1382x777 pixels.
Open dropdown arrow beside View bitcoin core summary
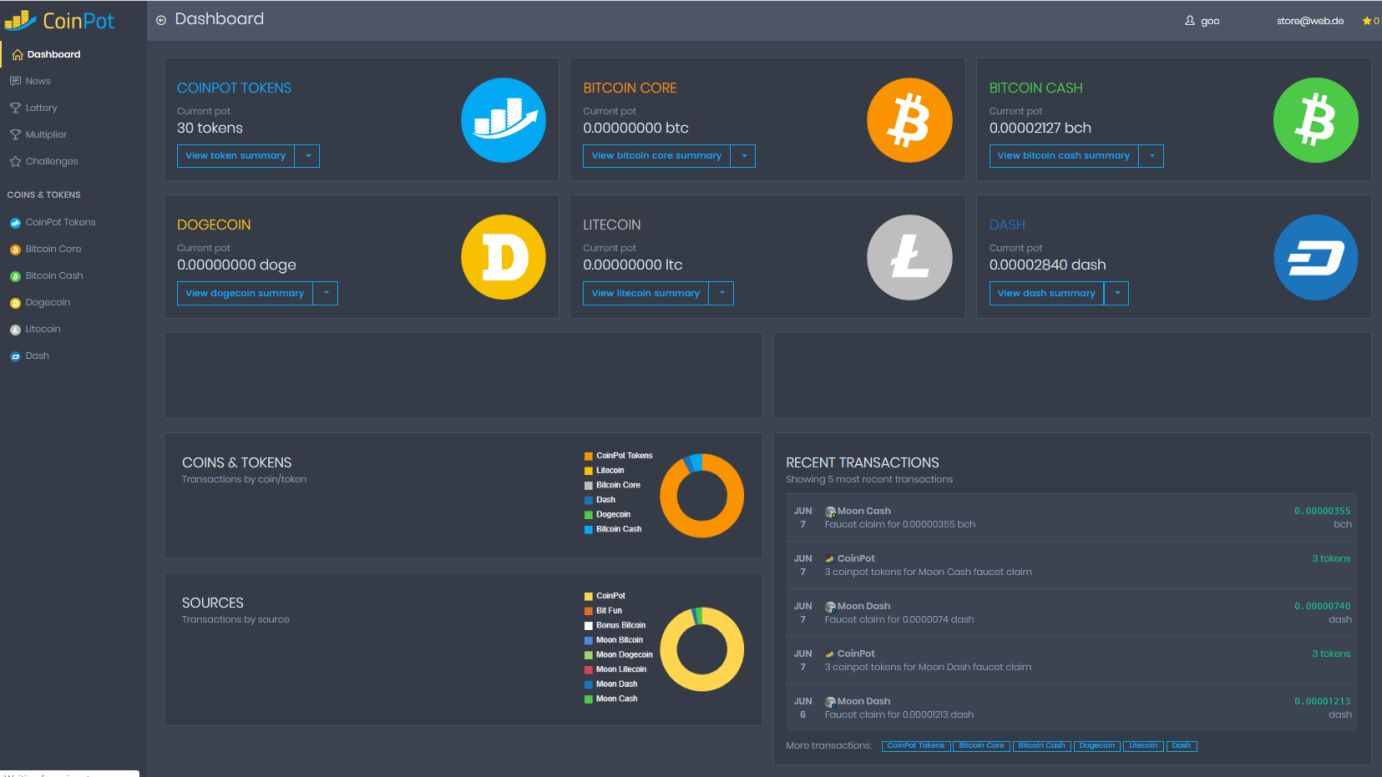(743, 156)
